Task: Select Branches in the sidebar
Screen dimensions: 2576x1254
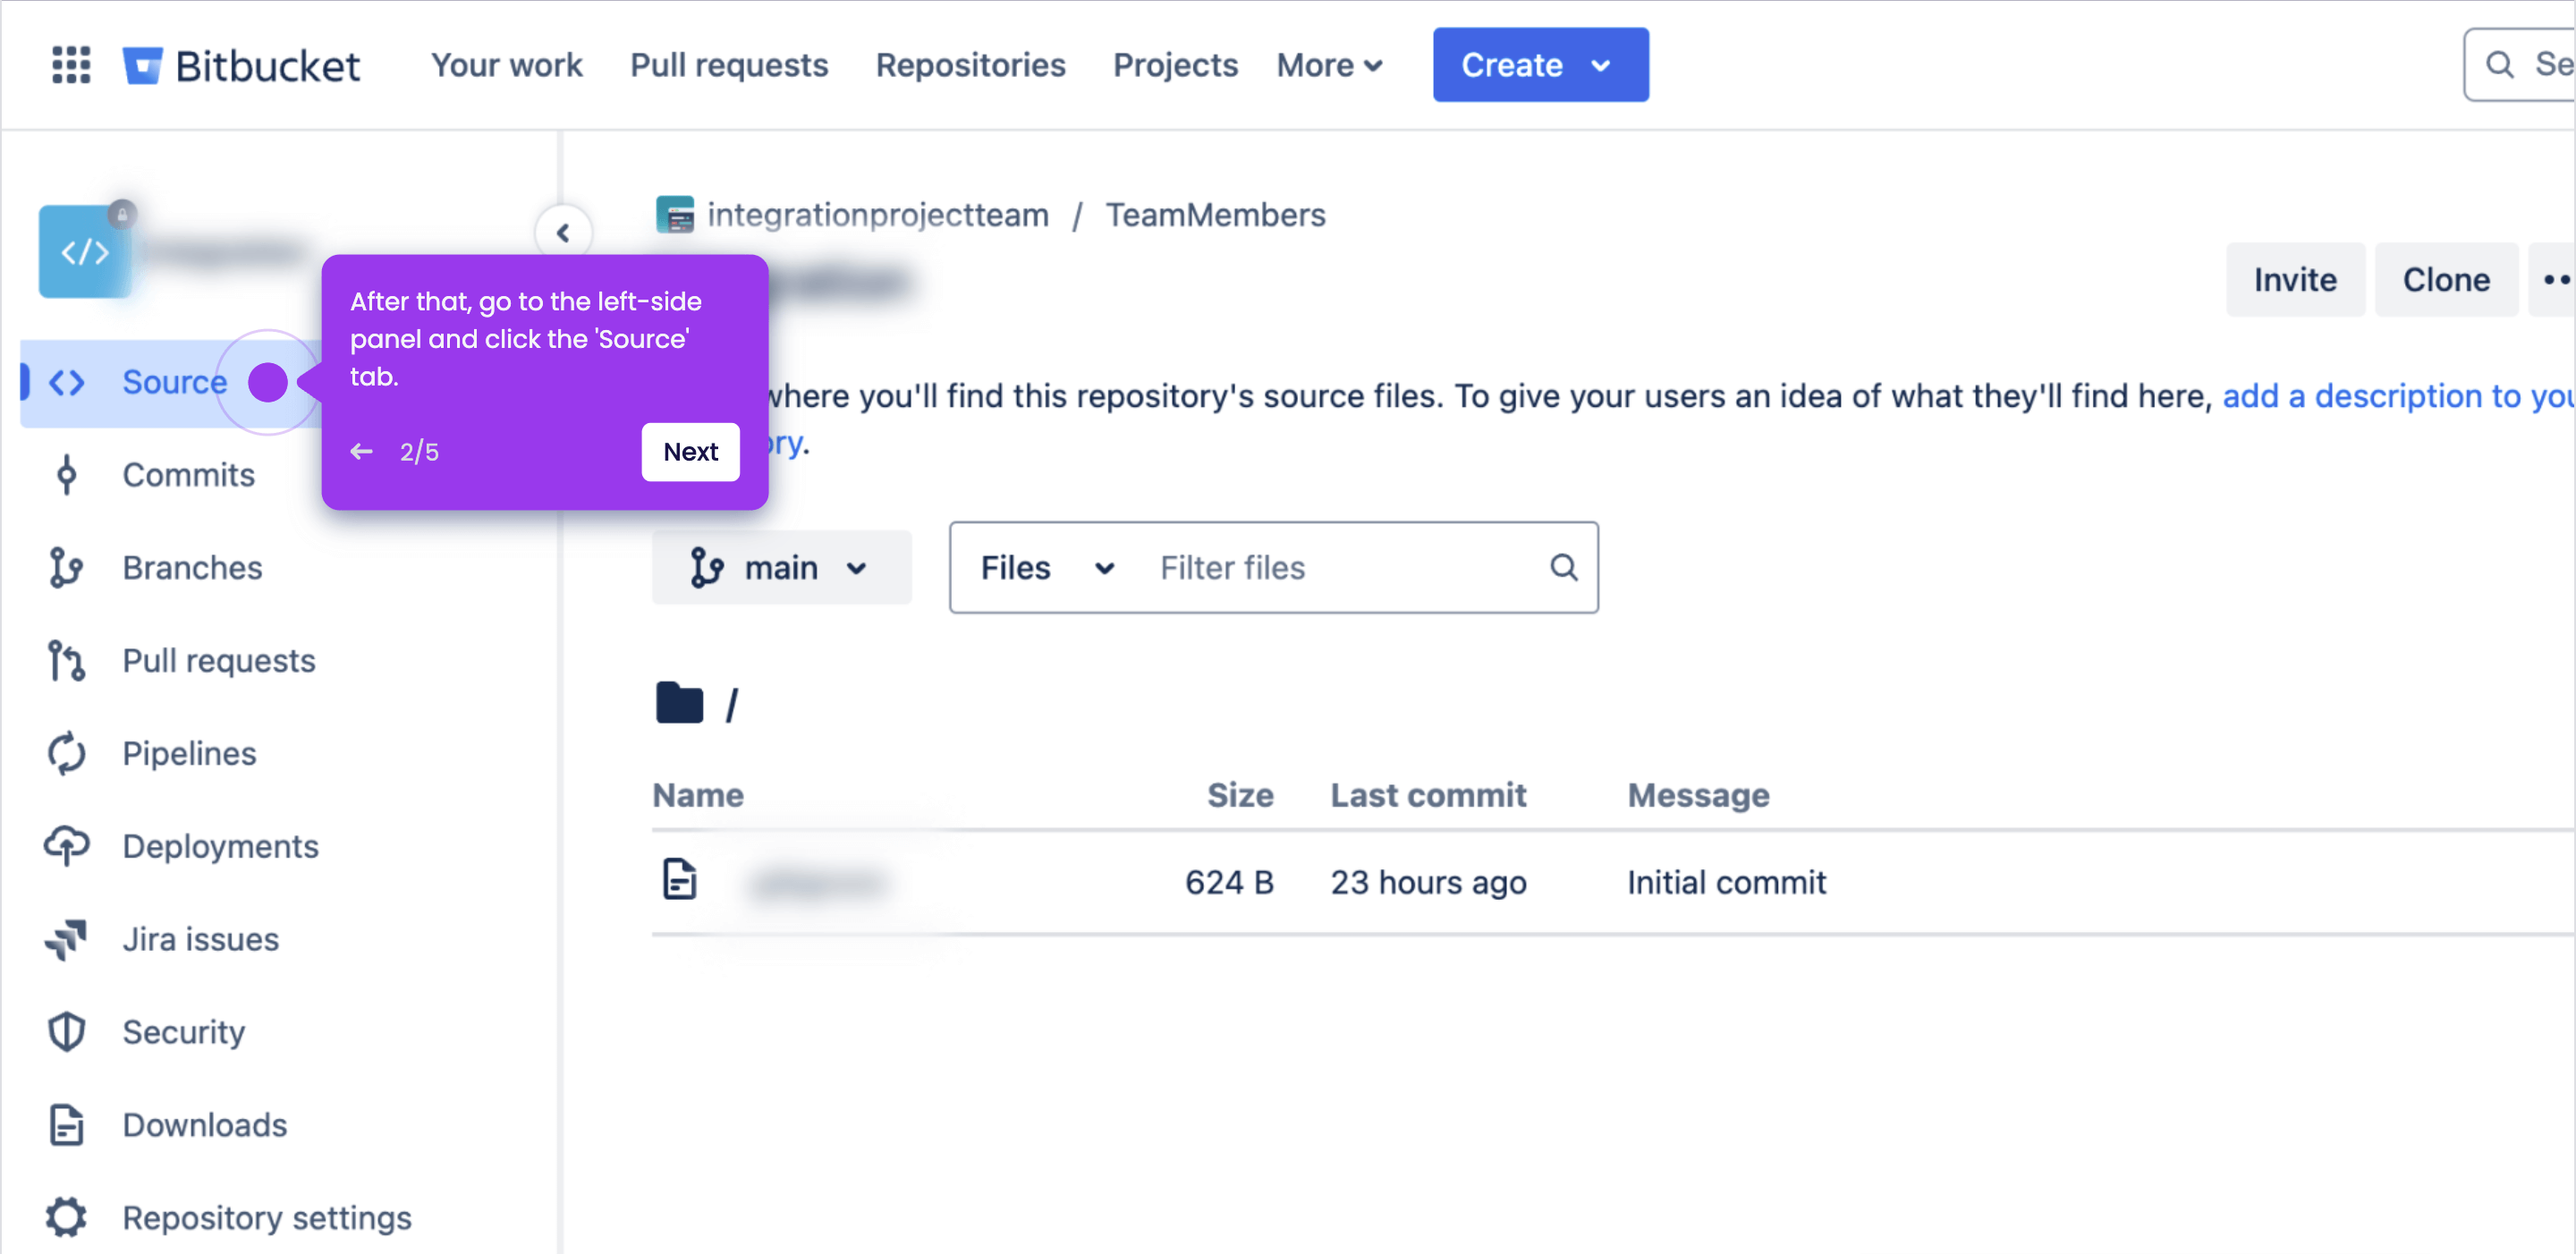Action: pos(192,568)
